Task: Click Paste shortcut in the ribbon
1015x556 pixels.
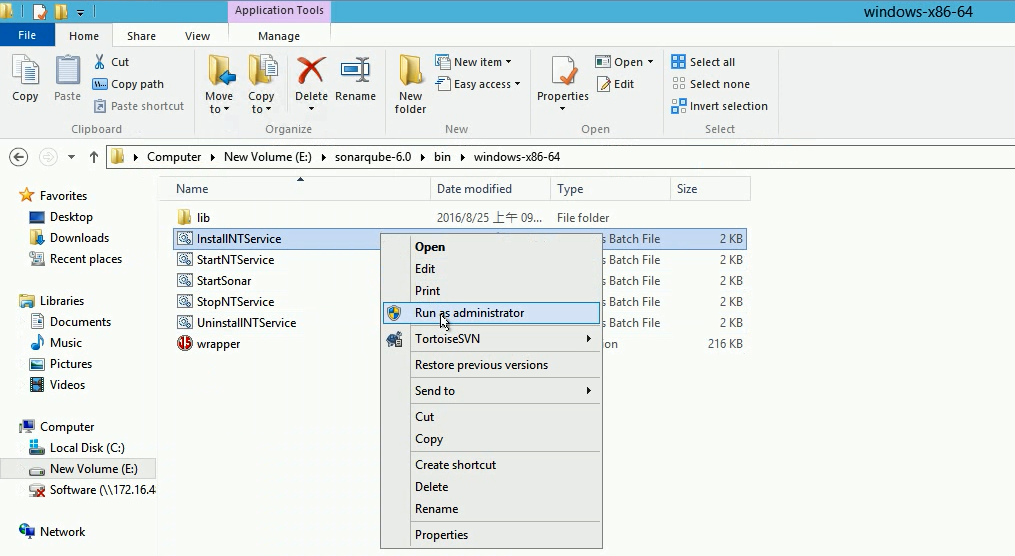Action: [139, 106]
